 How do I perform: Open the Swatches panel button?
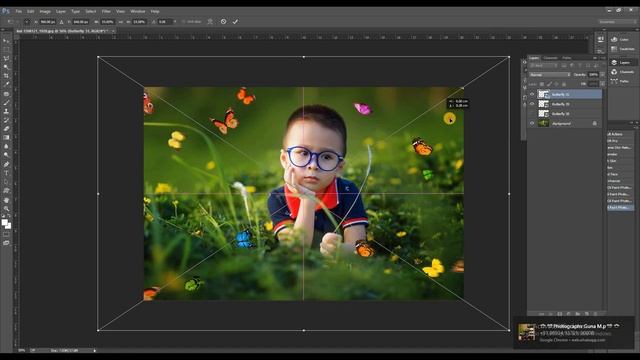(621, 49)
